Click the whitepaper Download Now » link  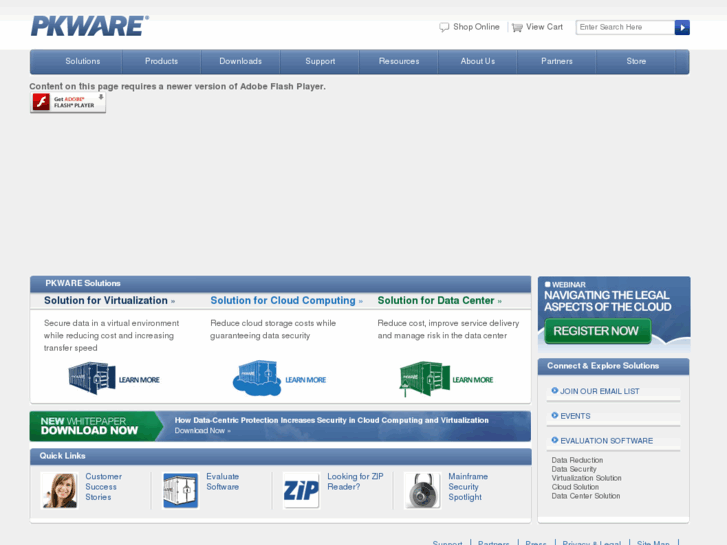pyautogui.click(x=203, y=431)
